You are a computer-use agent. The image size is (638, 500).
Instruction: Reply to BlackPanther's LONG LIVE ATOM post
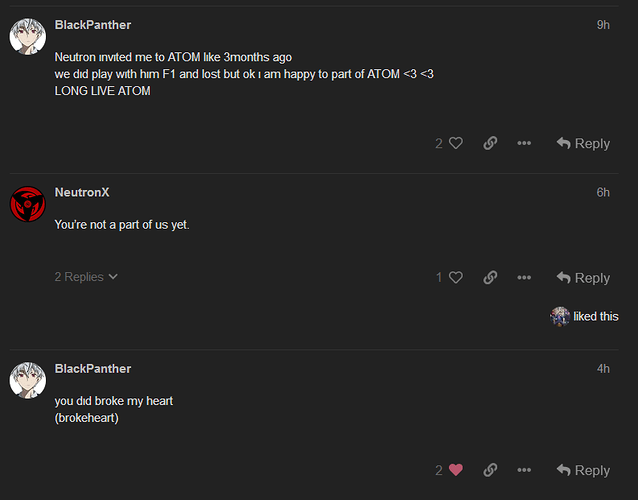(583, 143)
